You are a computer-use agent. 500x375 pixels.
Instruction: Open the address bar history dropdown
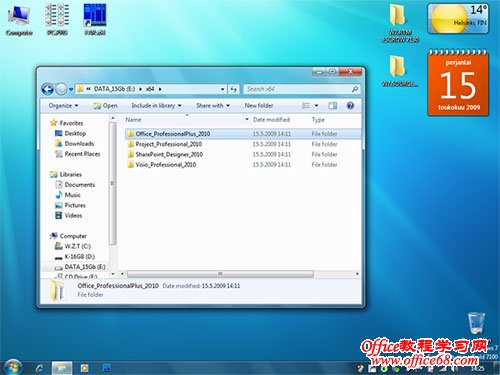click(x=223, y=89)
